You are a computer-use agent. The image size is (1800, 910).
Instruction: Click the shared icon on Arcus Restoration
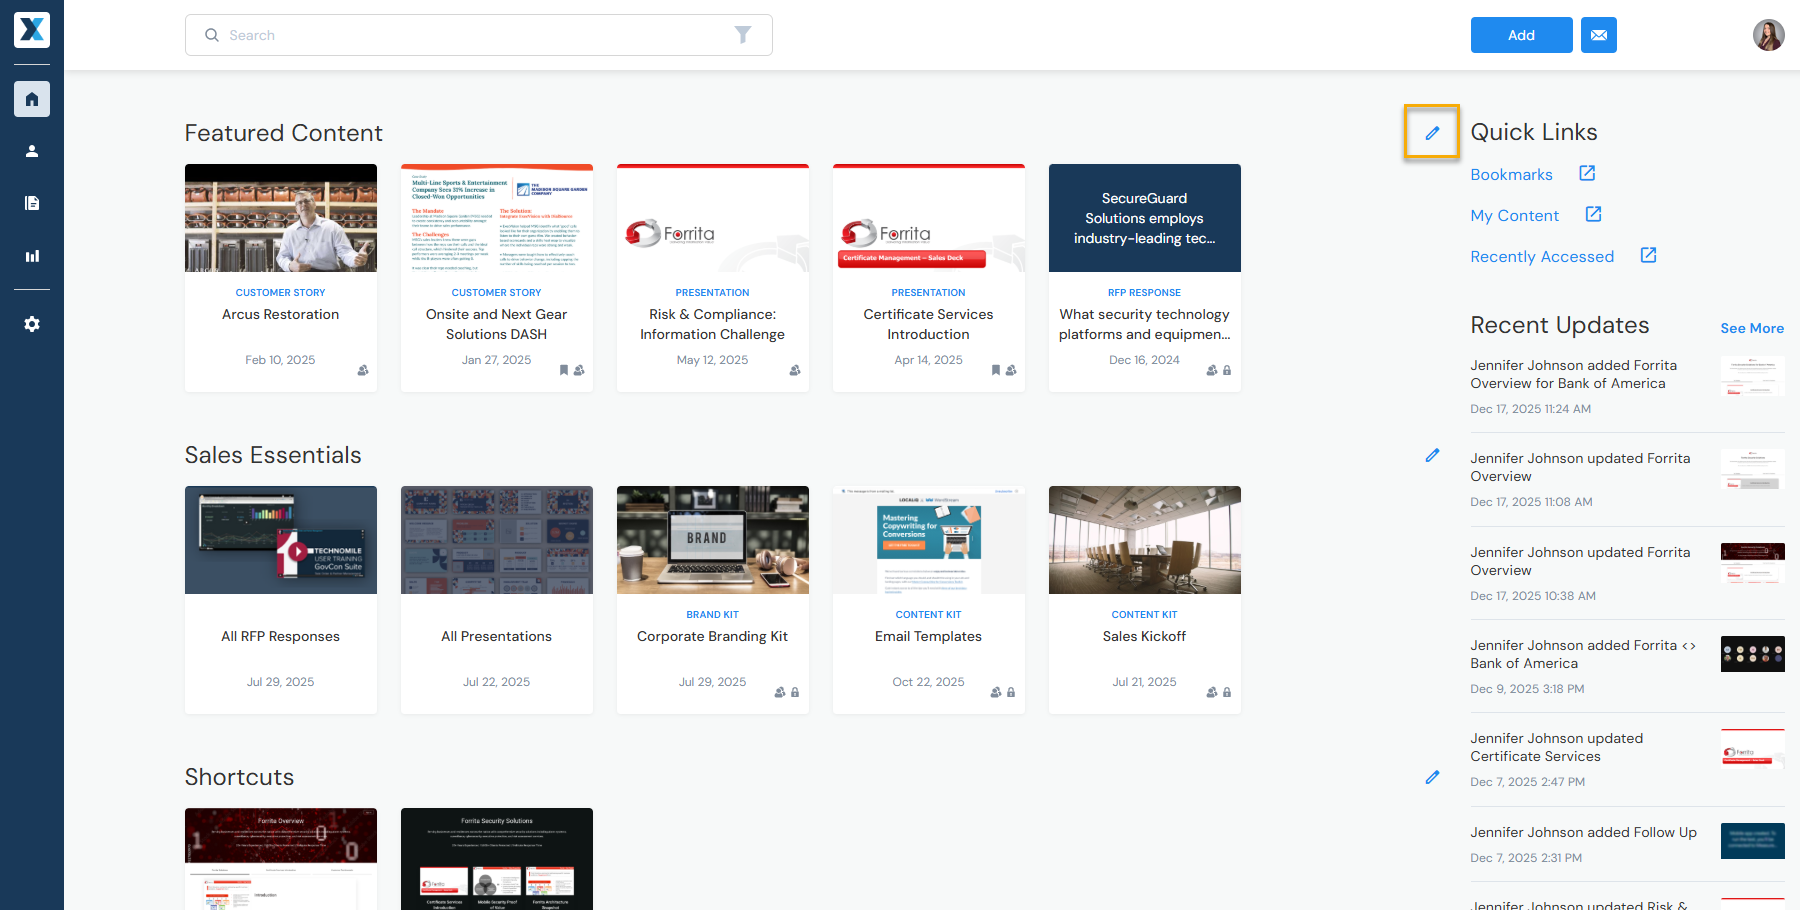point(363,370)
